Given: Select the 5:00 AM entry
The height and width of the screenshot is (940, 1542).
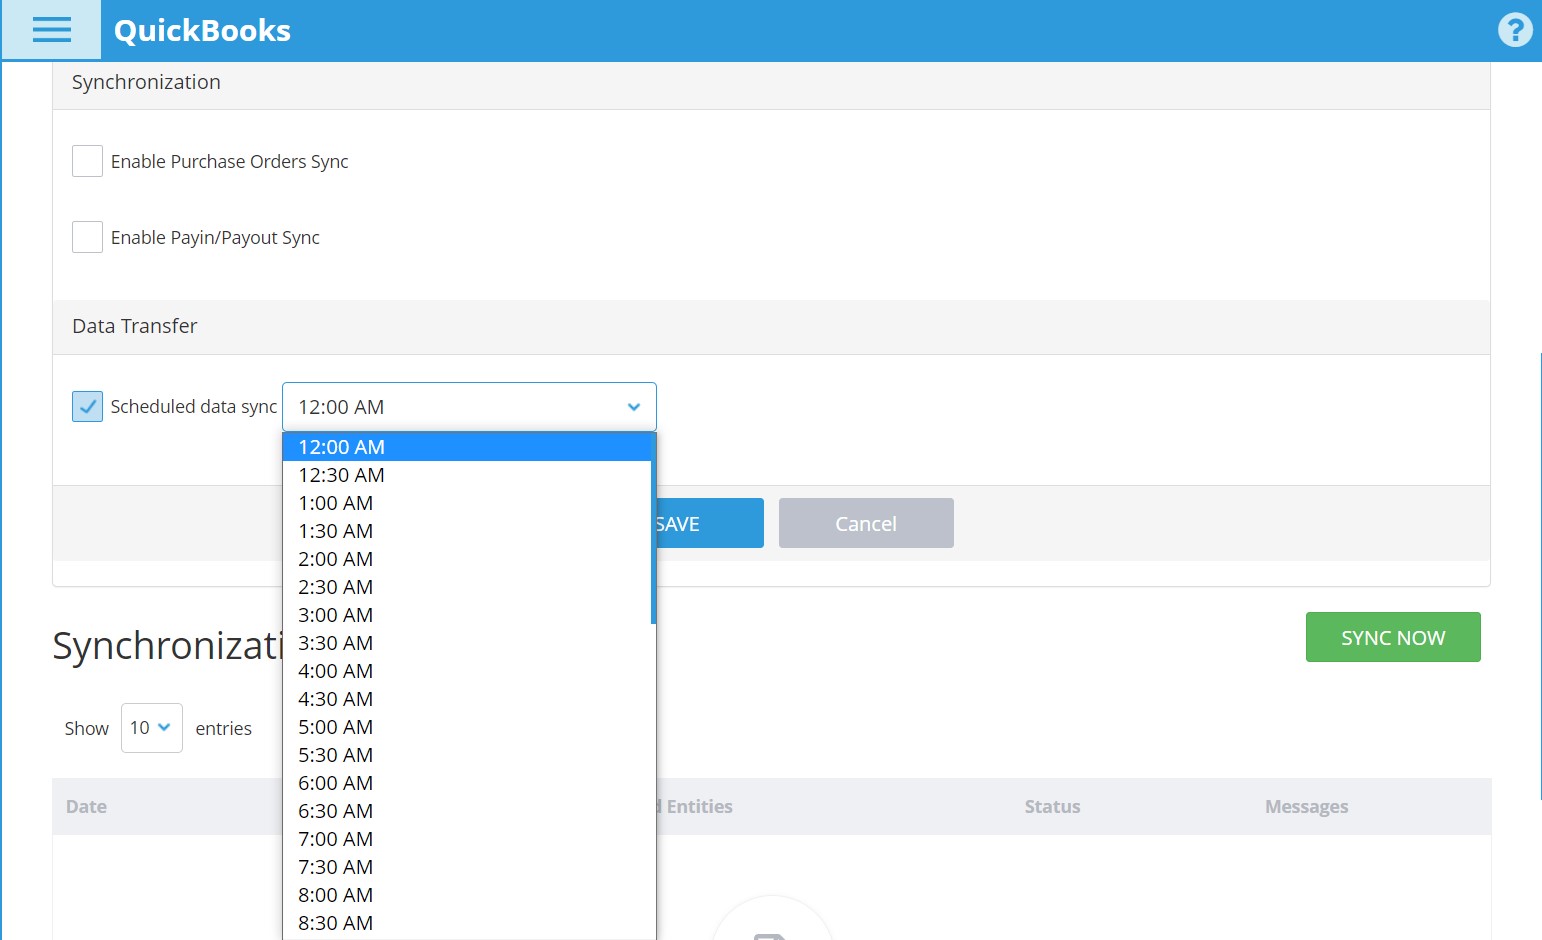Looking at the screenshot, I should 467,727.
